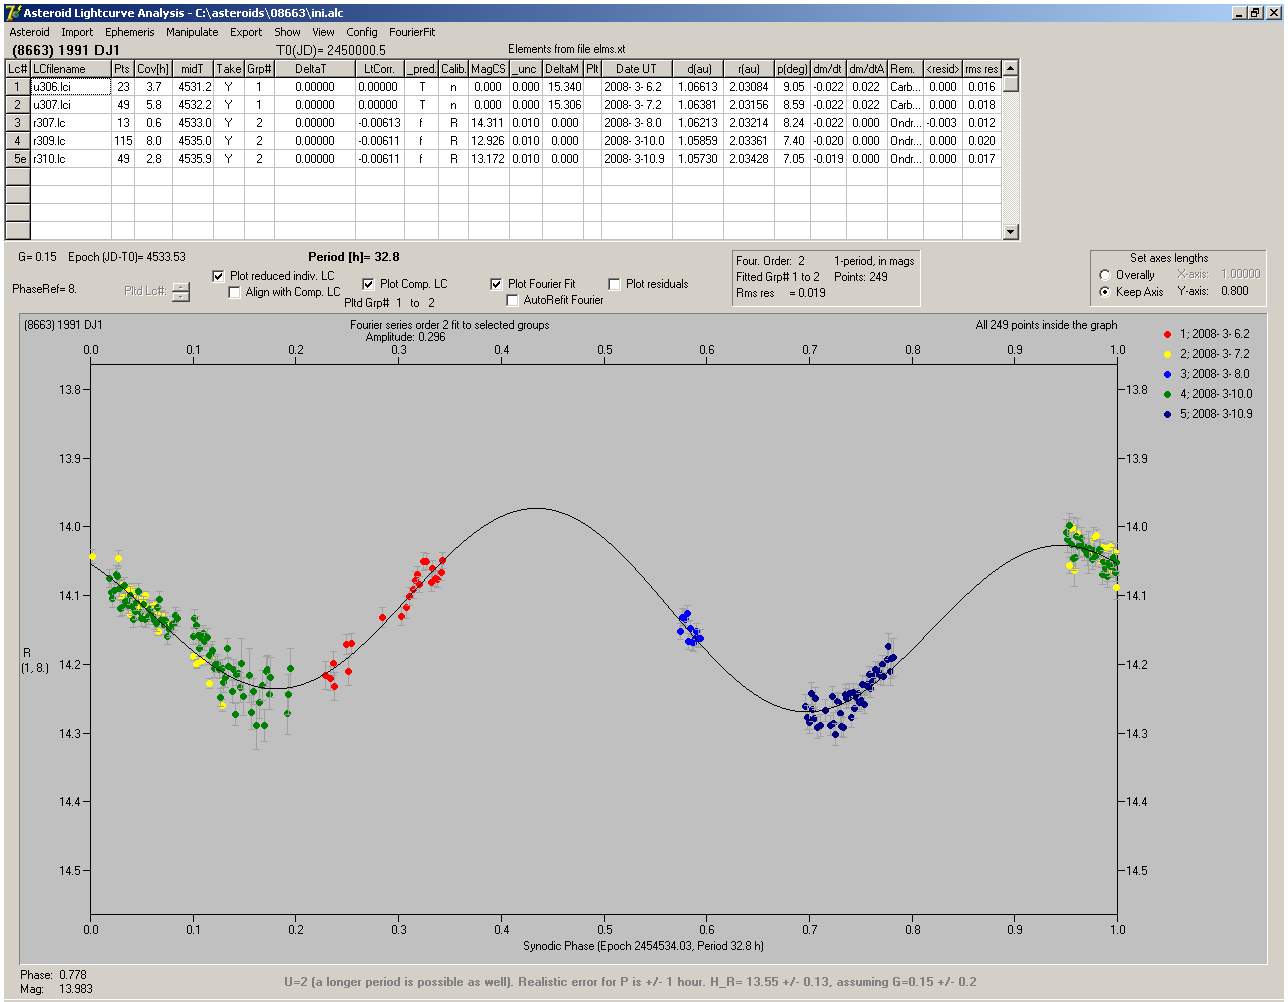Image resolution: width=1288 pixels, height=1002 pixels.
Task: Click MagCS value 12.926 in row 4
Action: pyautogui.click(x=488, y=141)
